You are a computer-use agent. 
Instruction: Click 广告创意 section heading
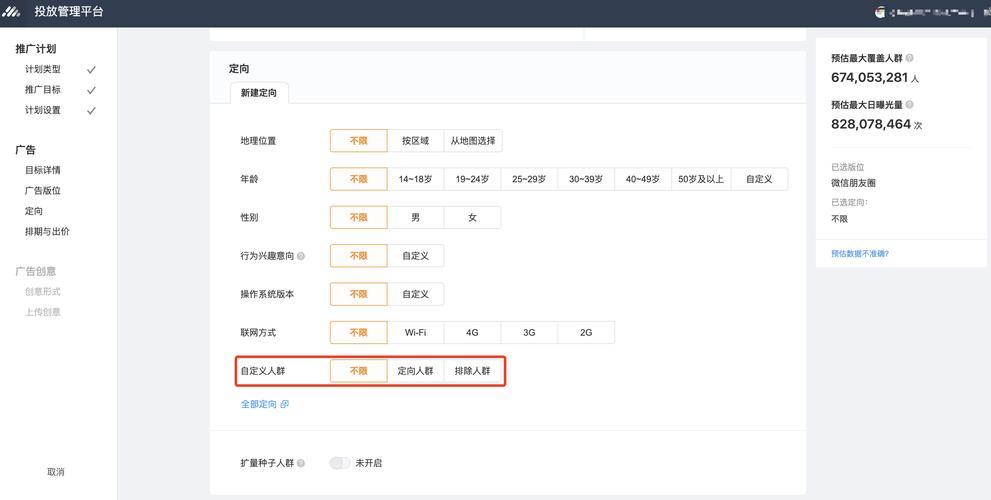(x=36, y=271)
